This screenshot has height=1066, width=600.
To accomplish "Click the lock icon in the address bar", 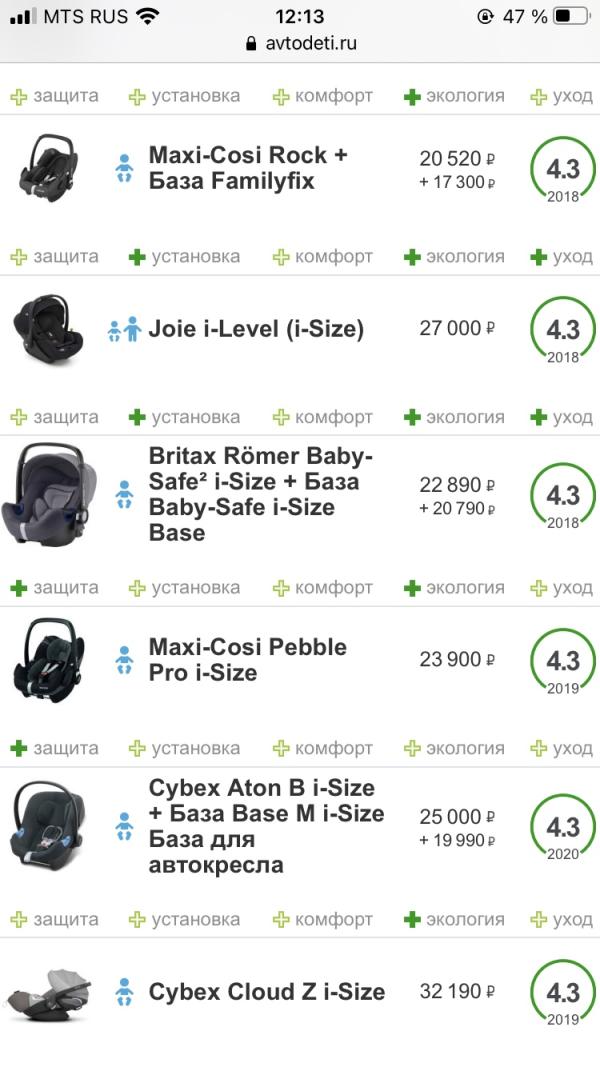I will 250,44.
